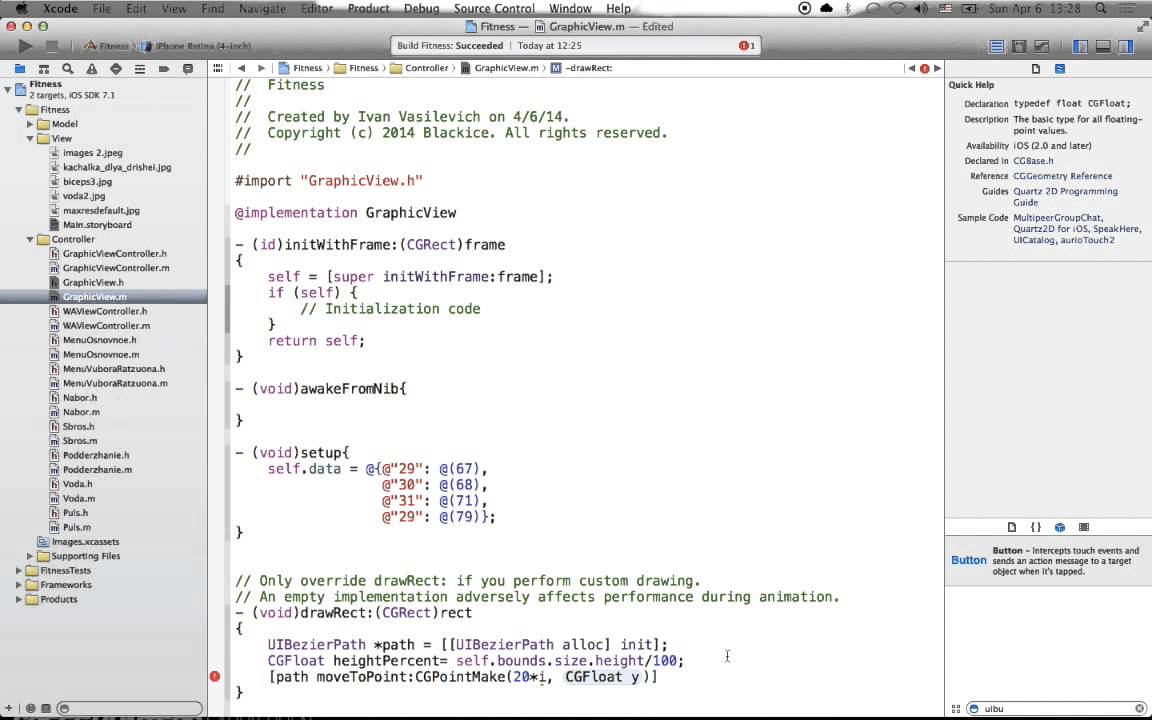Open Spotlight search in menu bar
The height and width of the screenshot is (720, 1152).
click(x=1101, y=8)
